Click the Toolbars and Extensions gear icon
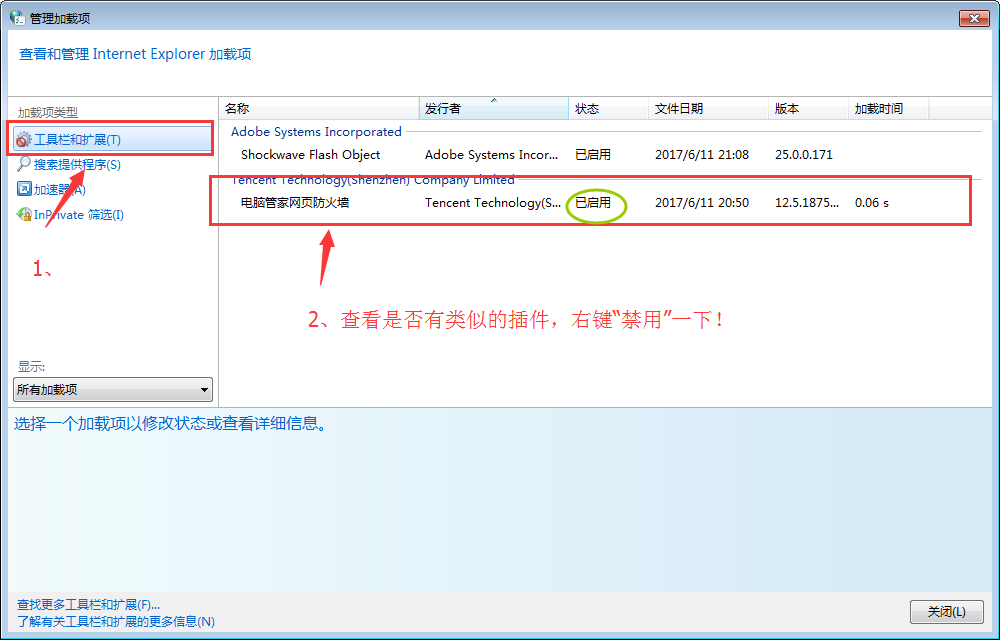The width and height of the screenshot is (1000, 640). coord(24,140)
